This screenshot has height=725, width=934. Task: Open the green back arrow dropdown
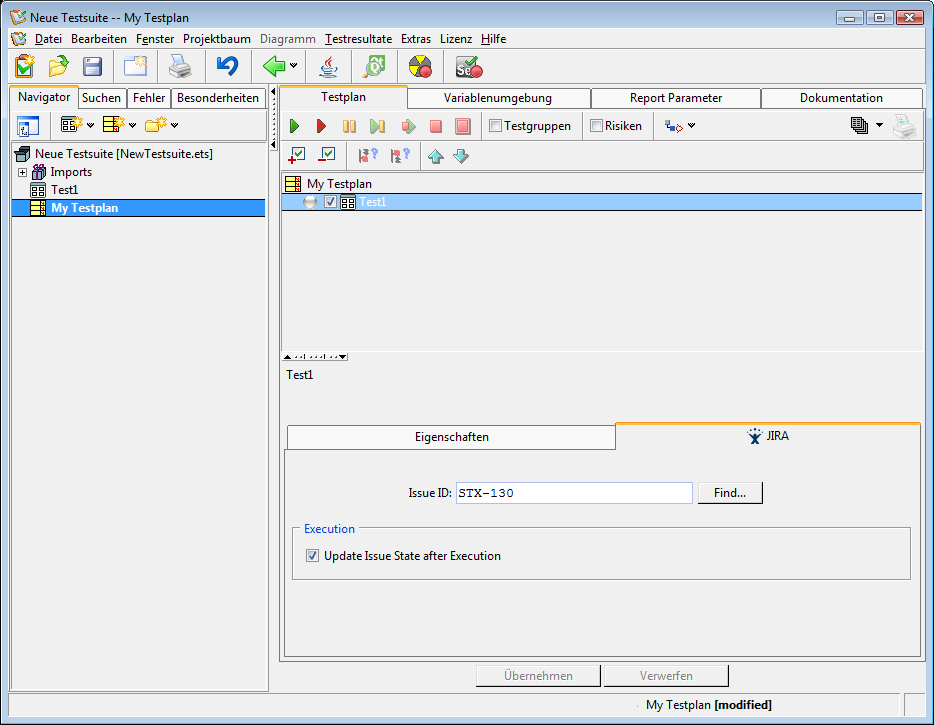pyautogui.click(x=293, y=67)
